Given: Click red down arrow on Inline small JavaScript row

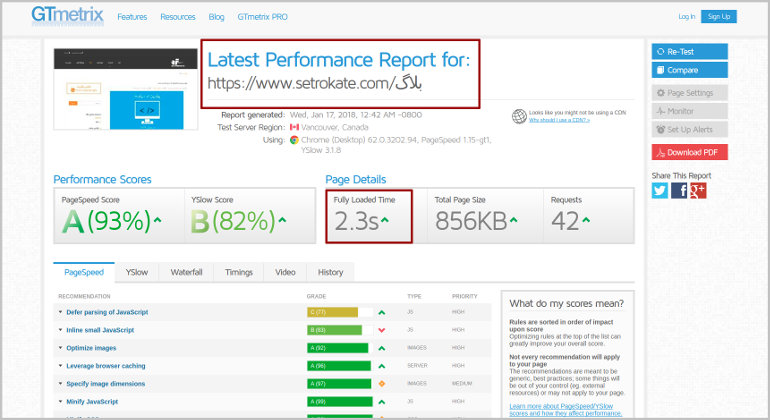Looking at the screenshot, I should coord(382,330).
